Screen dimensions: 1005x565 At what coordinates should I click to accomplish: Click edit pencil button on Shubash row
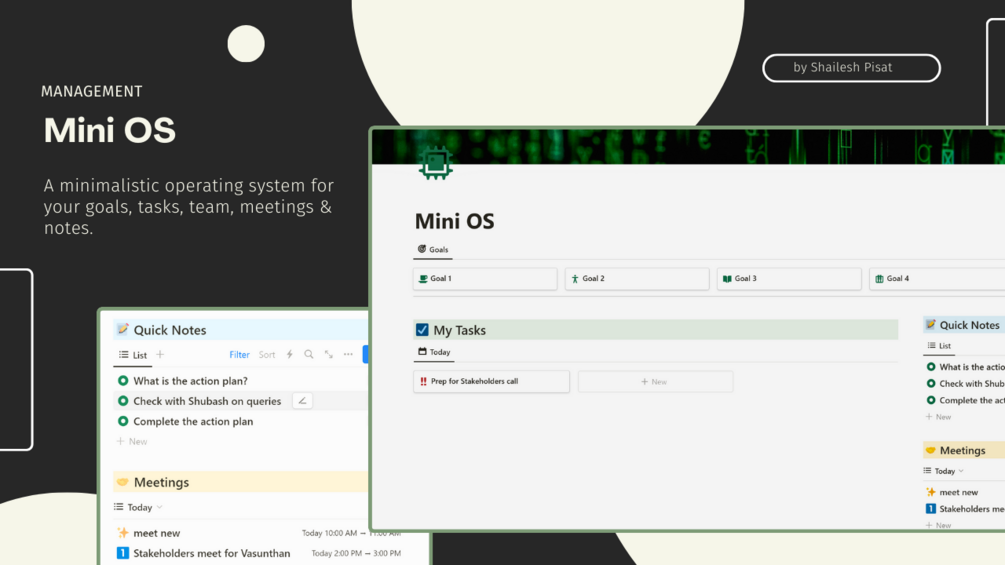pos(302,401)
